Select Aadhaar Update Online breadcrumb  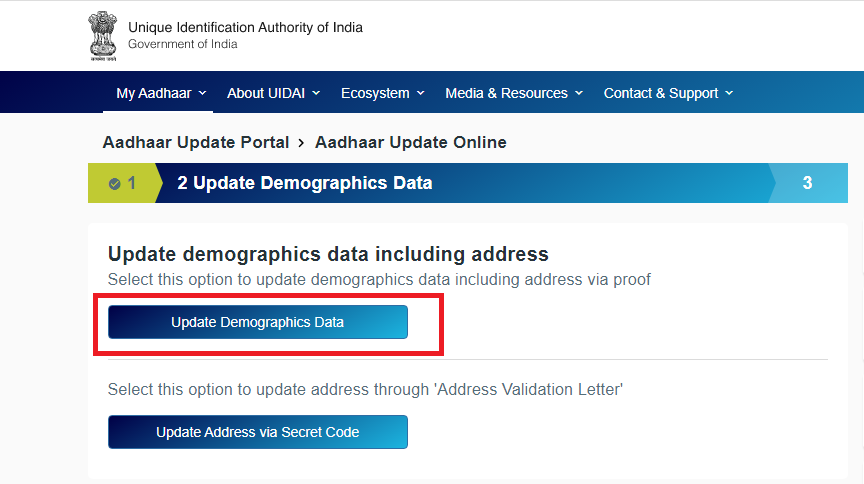411,142
